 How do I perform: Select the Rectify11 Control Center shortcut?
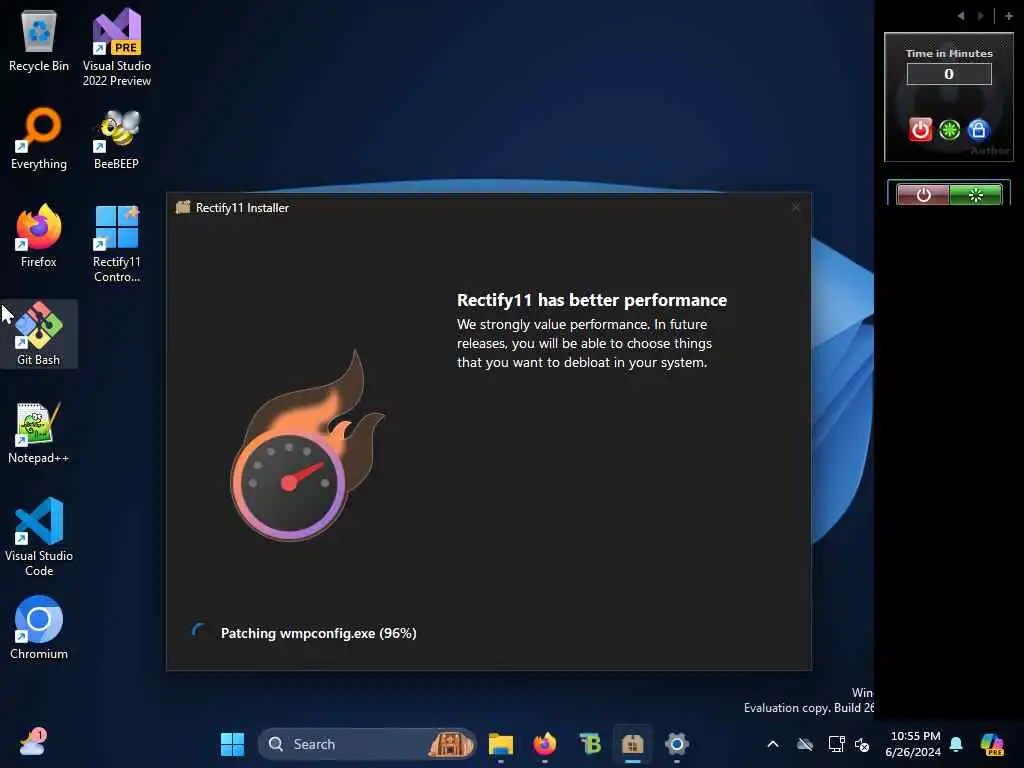(117, 244)
